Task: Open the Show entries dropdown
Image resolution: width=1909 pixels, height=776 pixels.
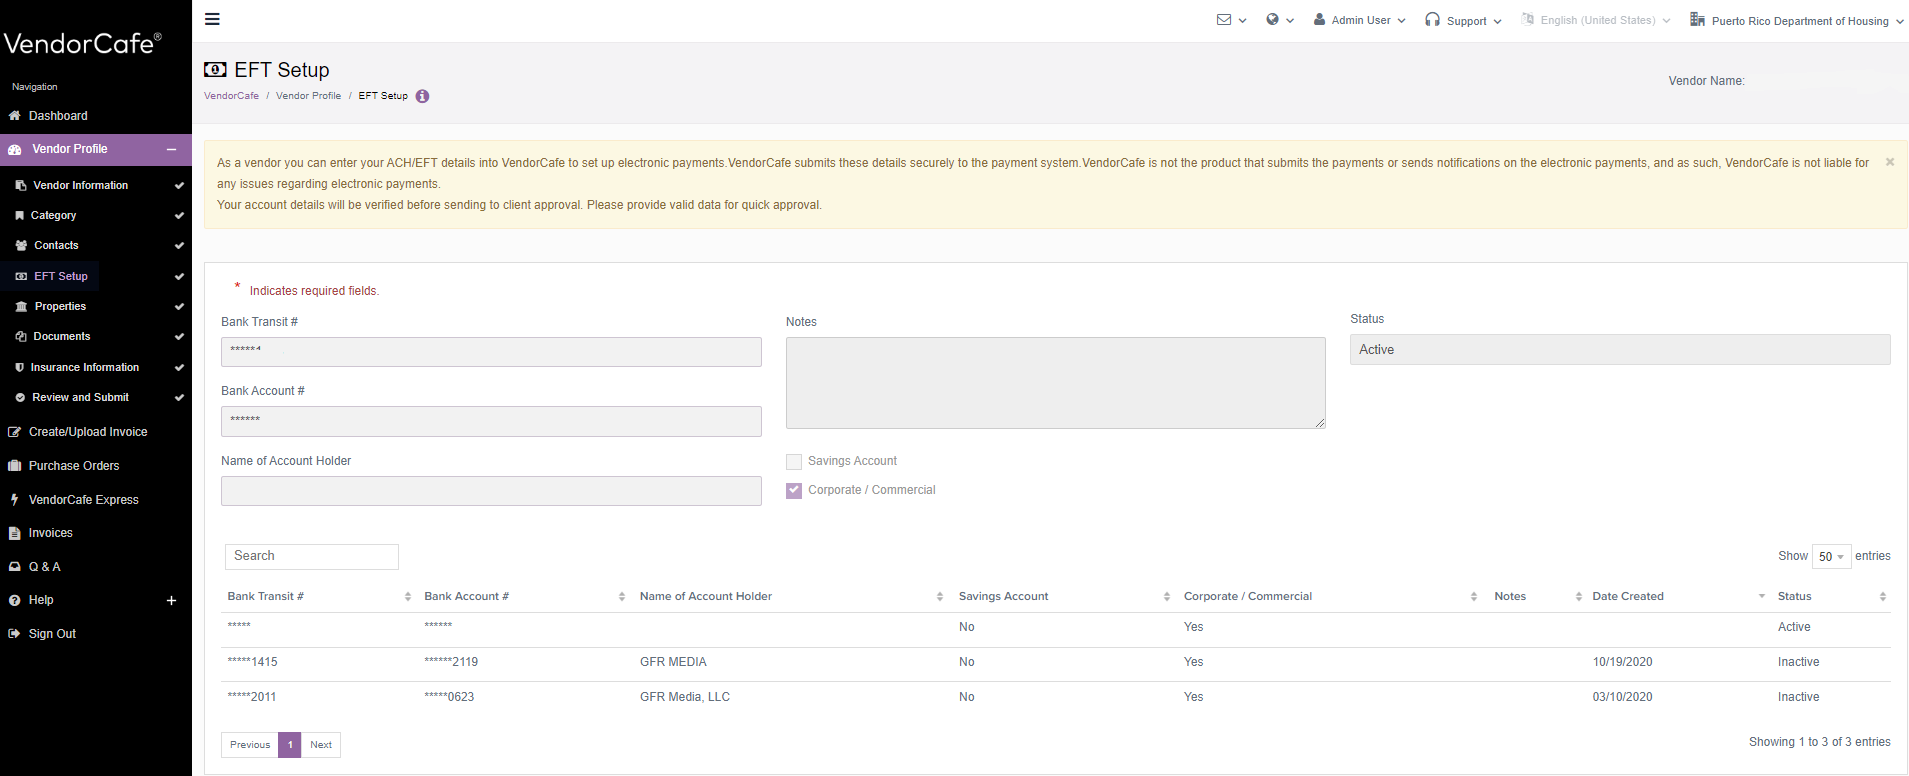Action: pos(1830,557)
